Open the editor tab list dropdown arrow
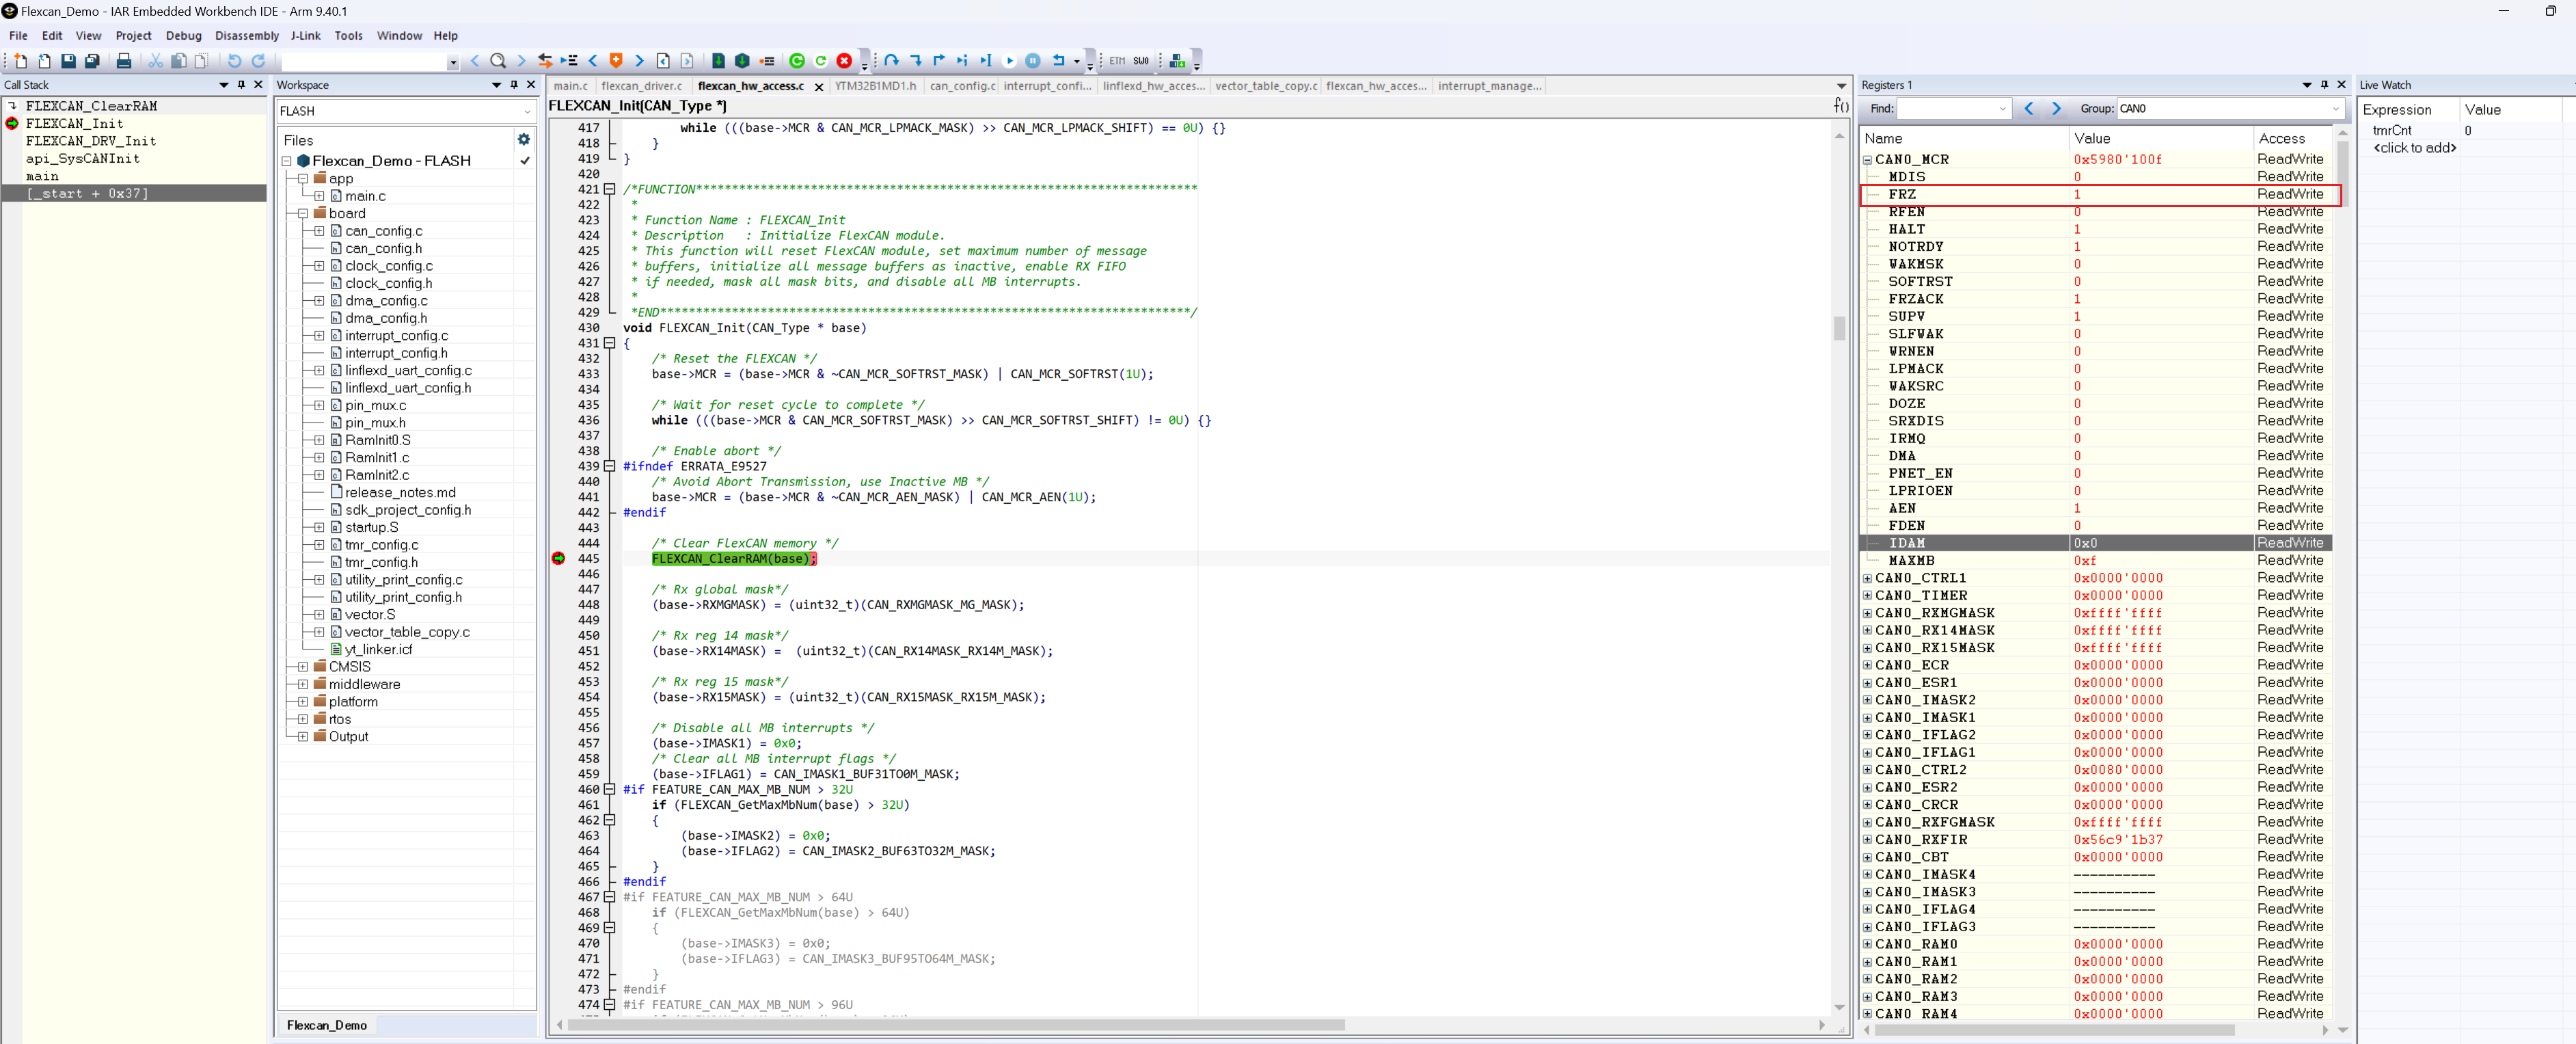 point(1841,86)
